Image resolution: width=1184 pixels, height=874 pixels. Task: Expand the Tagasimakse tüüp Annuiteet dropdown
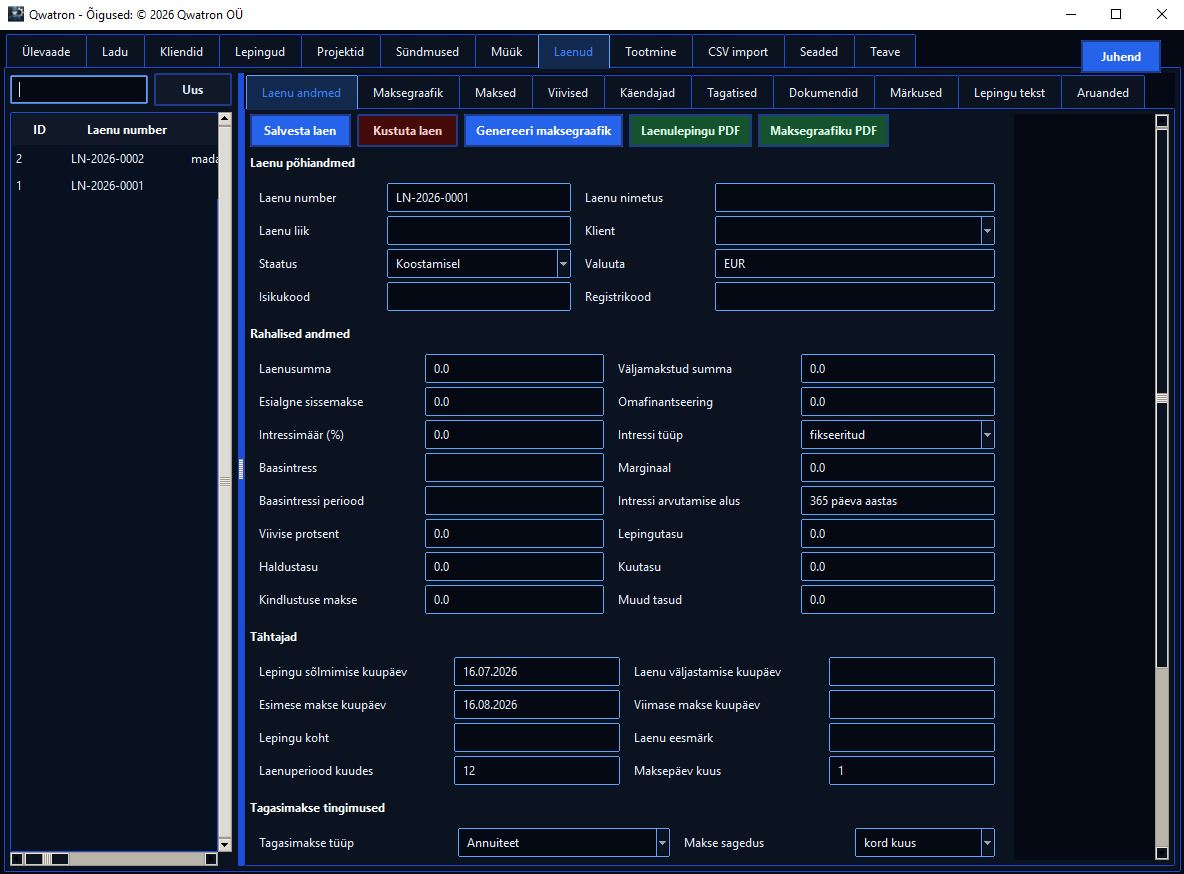coord(662,843)
